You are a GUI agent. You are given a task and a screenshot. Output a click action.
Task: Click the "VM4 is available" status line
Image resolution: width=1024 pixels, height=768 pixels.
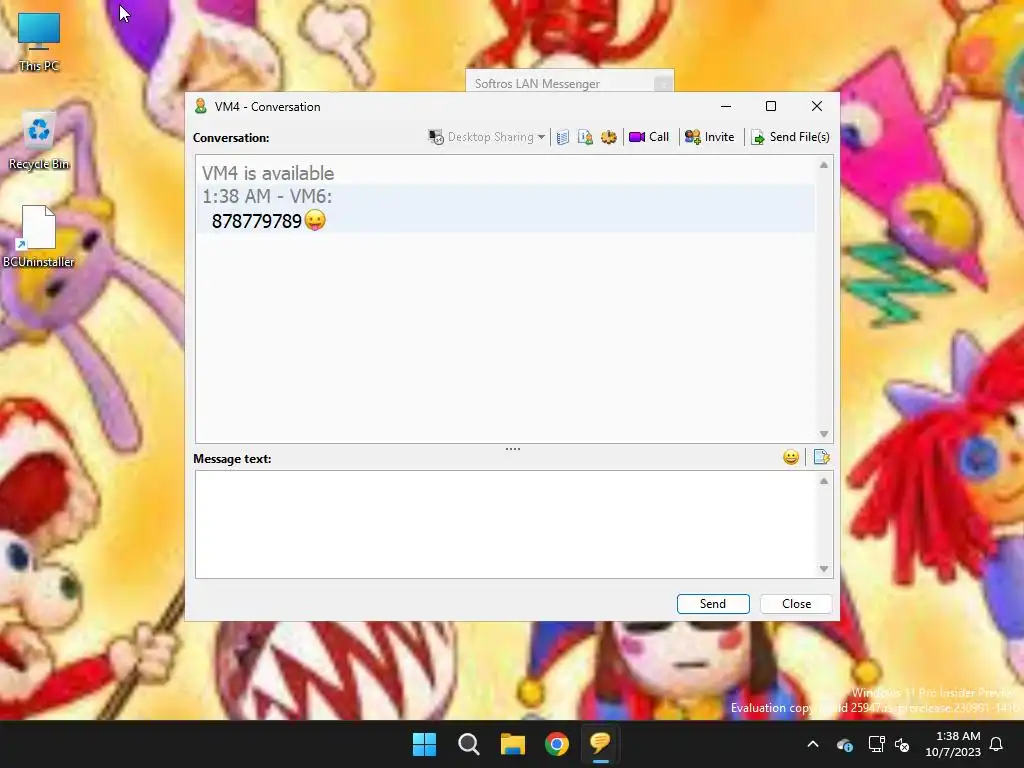[x=268, y=173]
